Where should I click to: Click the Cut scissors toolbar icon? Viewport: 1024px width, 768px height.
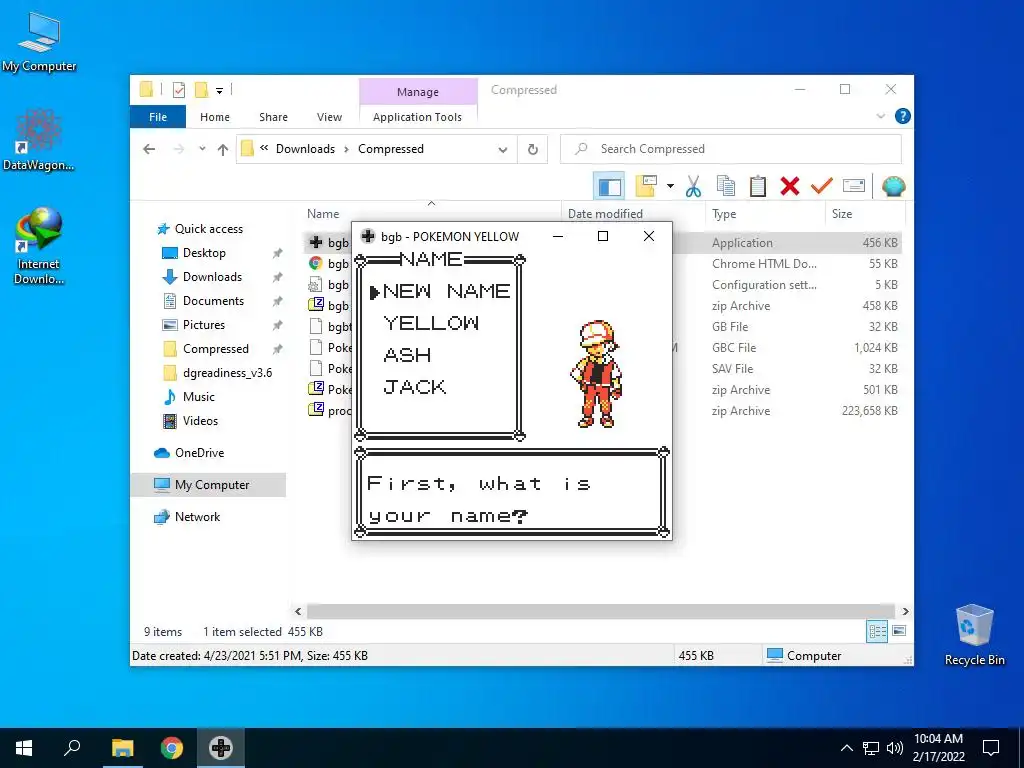(x=694, y=187)
